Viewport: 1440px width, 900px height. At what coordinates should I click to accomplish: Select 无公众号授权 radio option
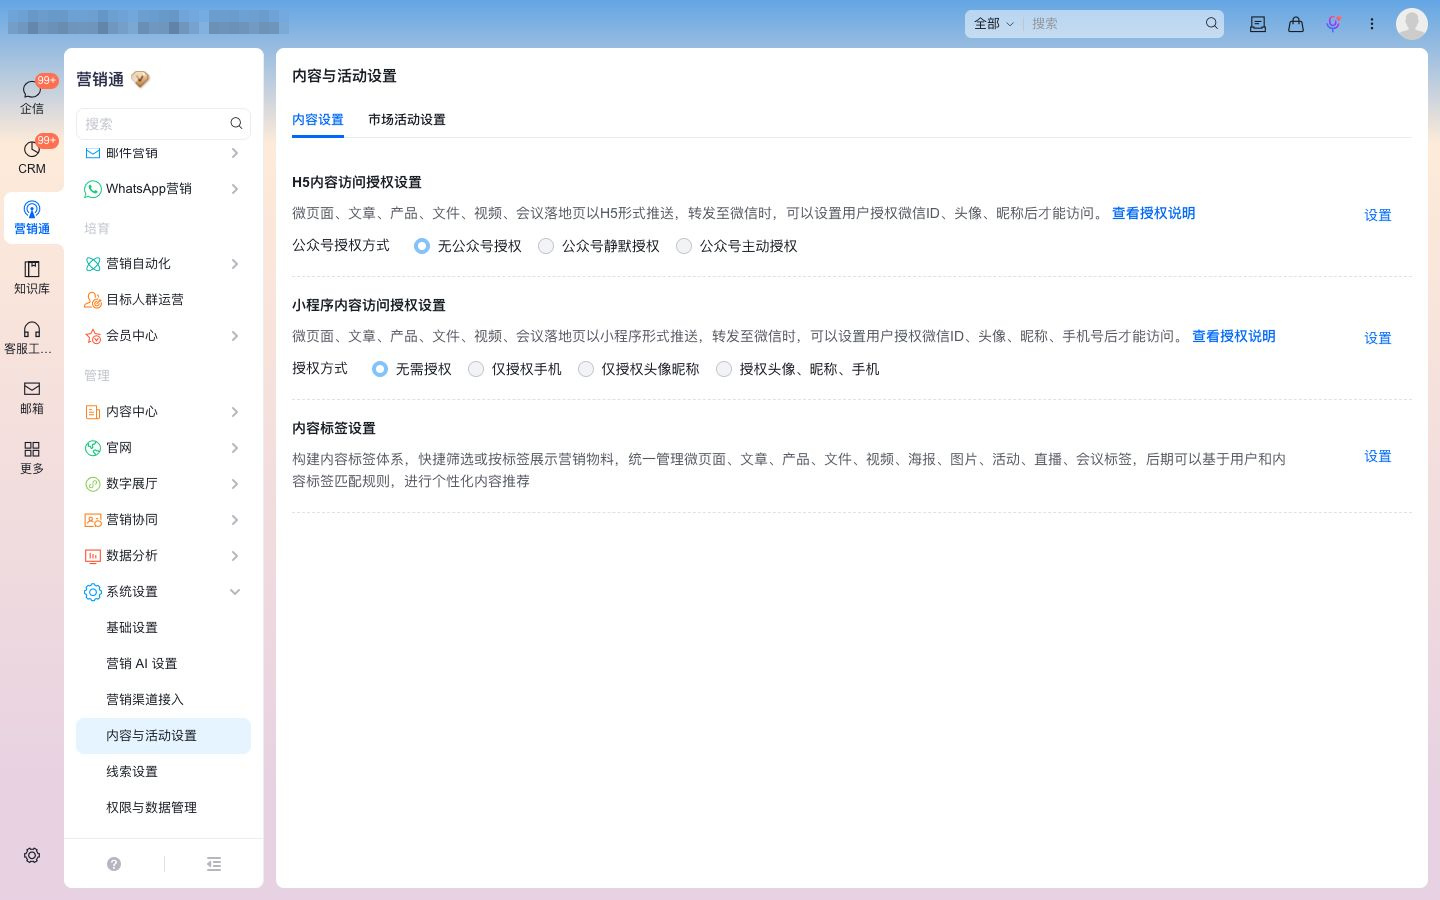pyautogui.click(x=422, y=246)
